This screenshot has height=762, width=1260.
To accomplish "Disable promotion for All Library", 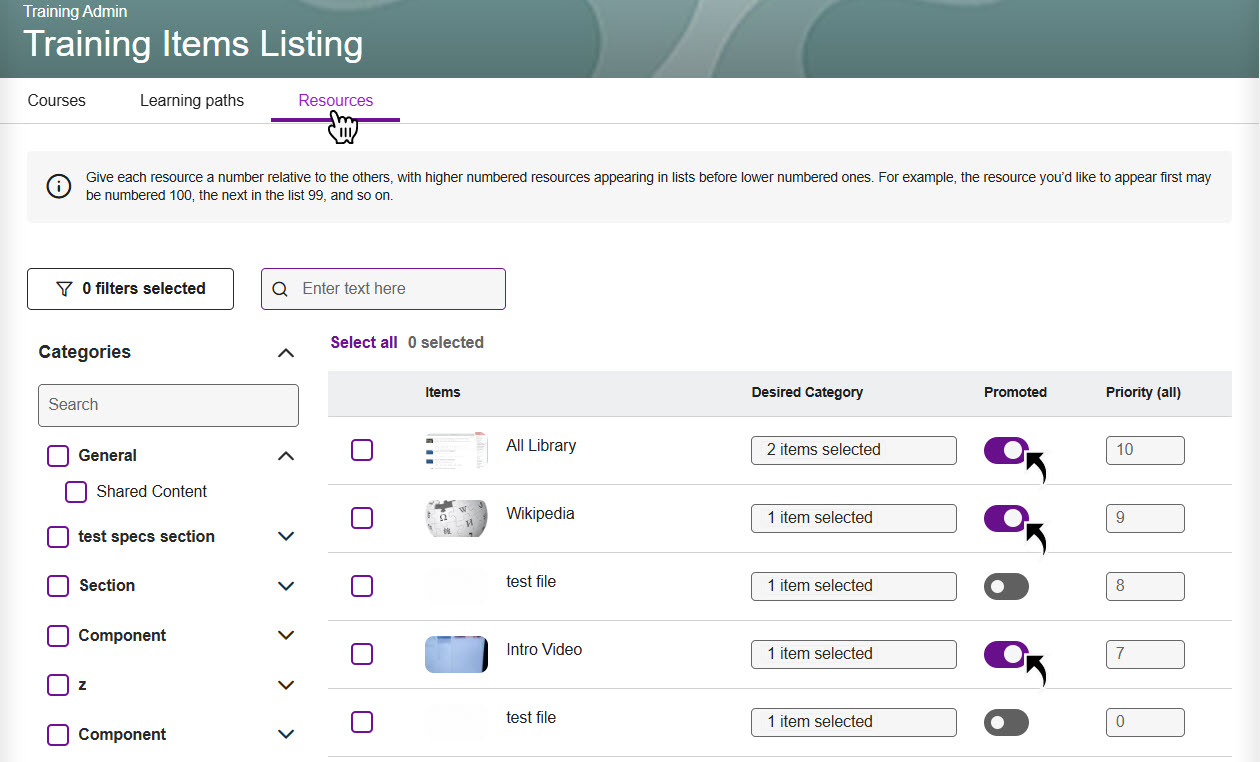I will click(x=1006, y=450).
